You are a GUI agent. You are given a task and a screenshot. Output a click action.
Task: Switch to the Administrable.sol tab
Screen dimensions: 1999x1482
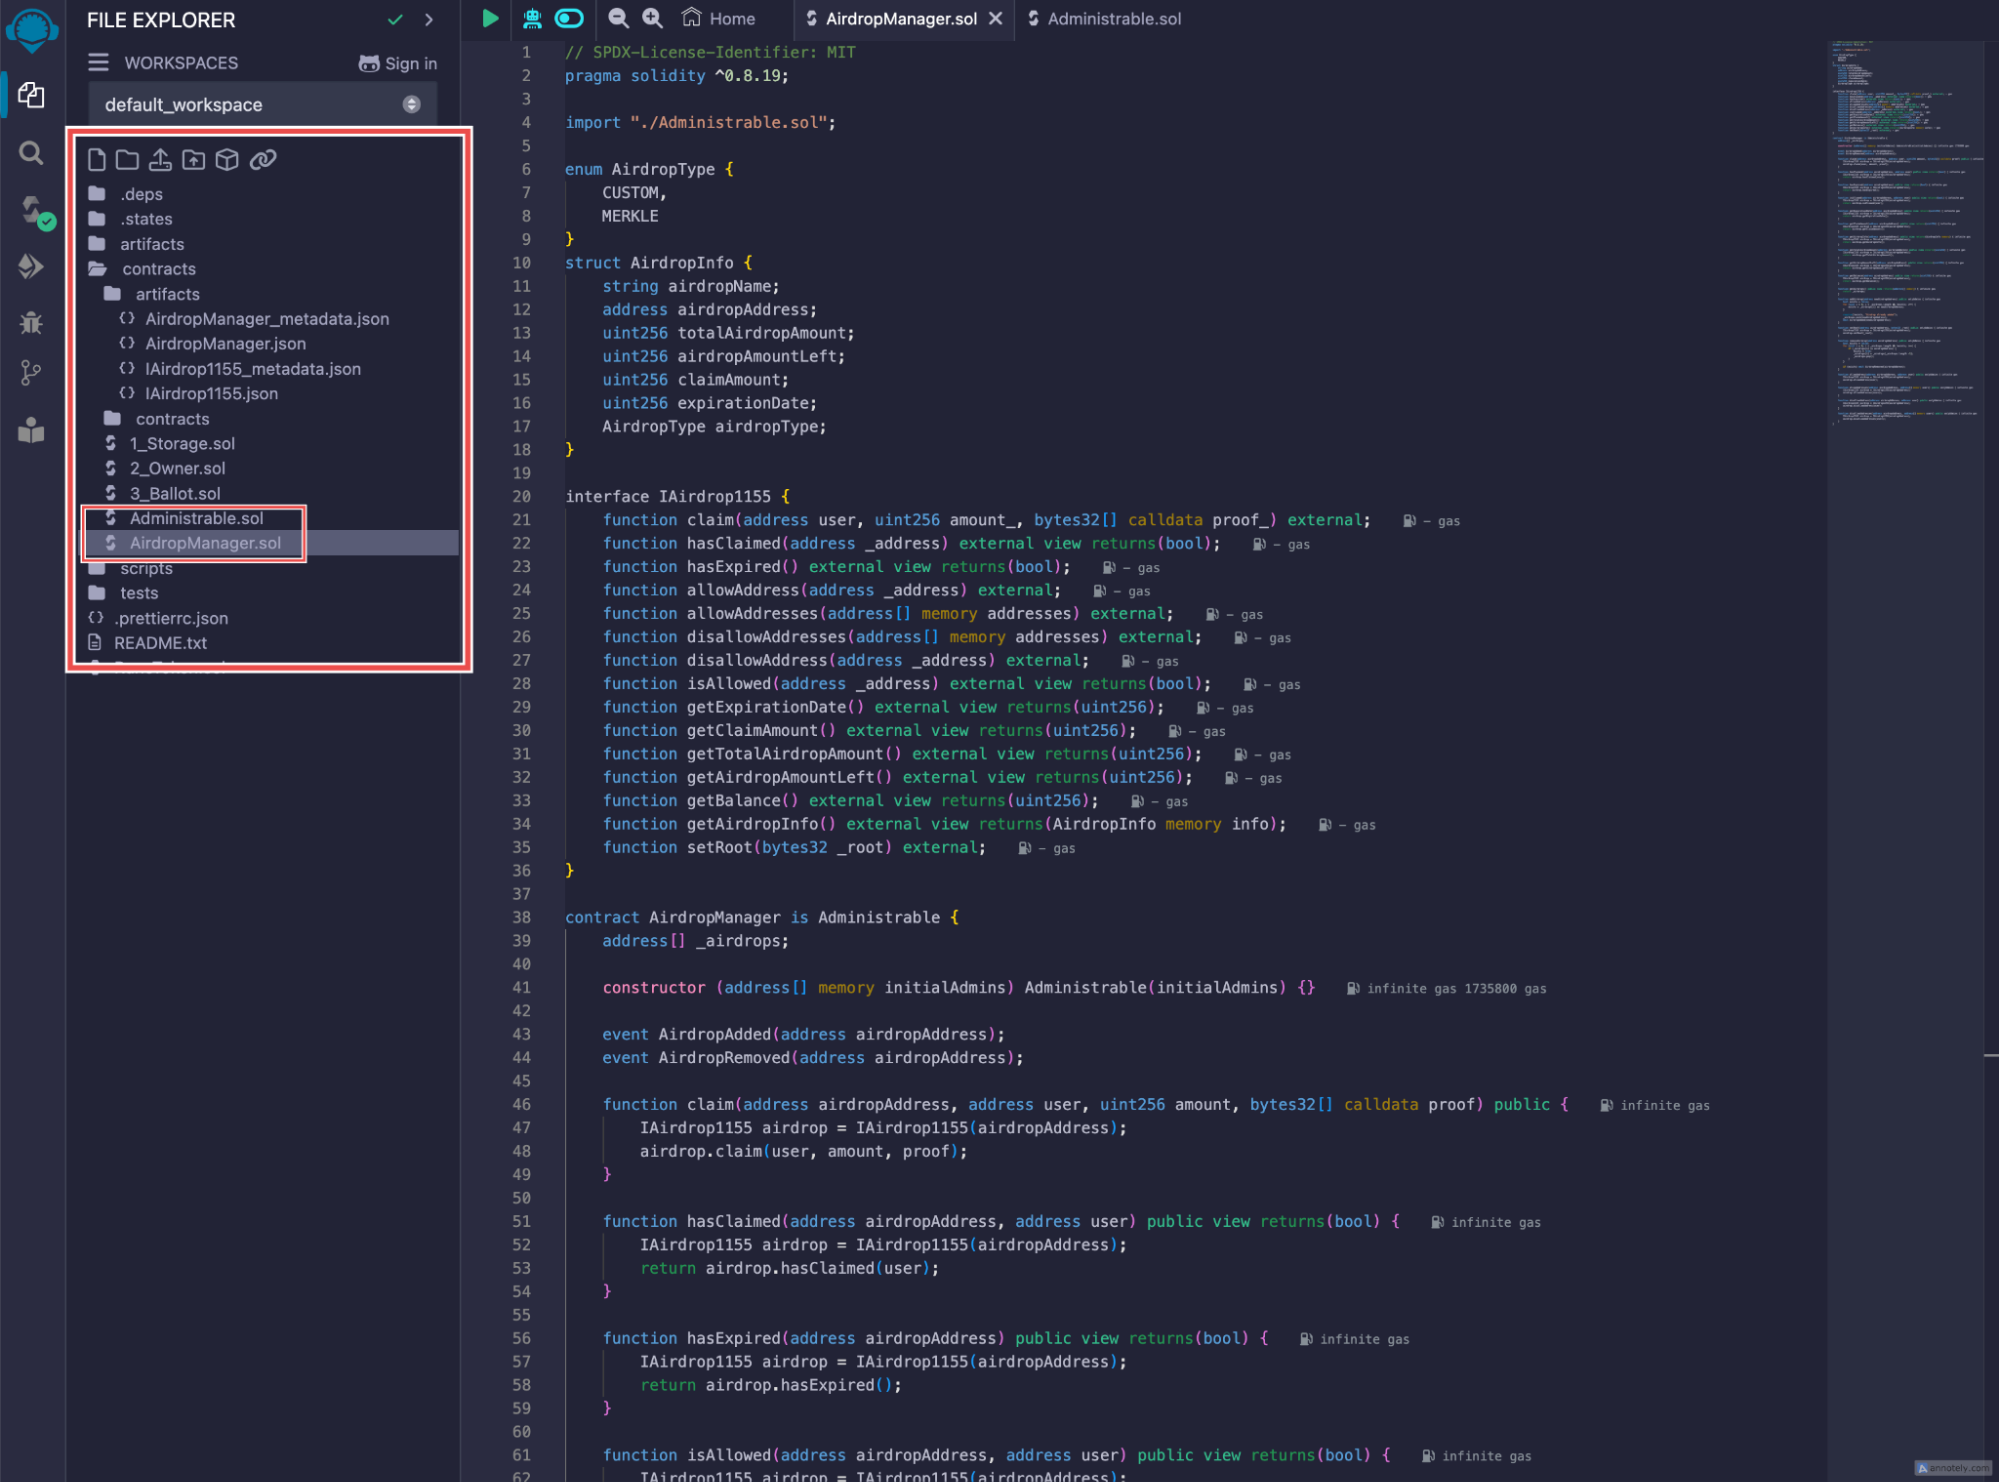click(1113, 19)
